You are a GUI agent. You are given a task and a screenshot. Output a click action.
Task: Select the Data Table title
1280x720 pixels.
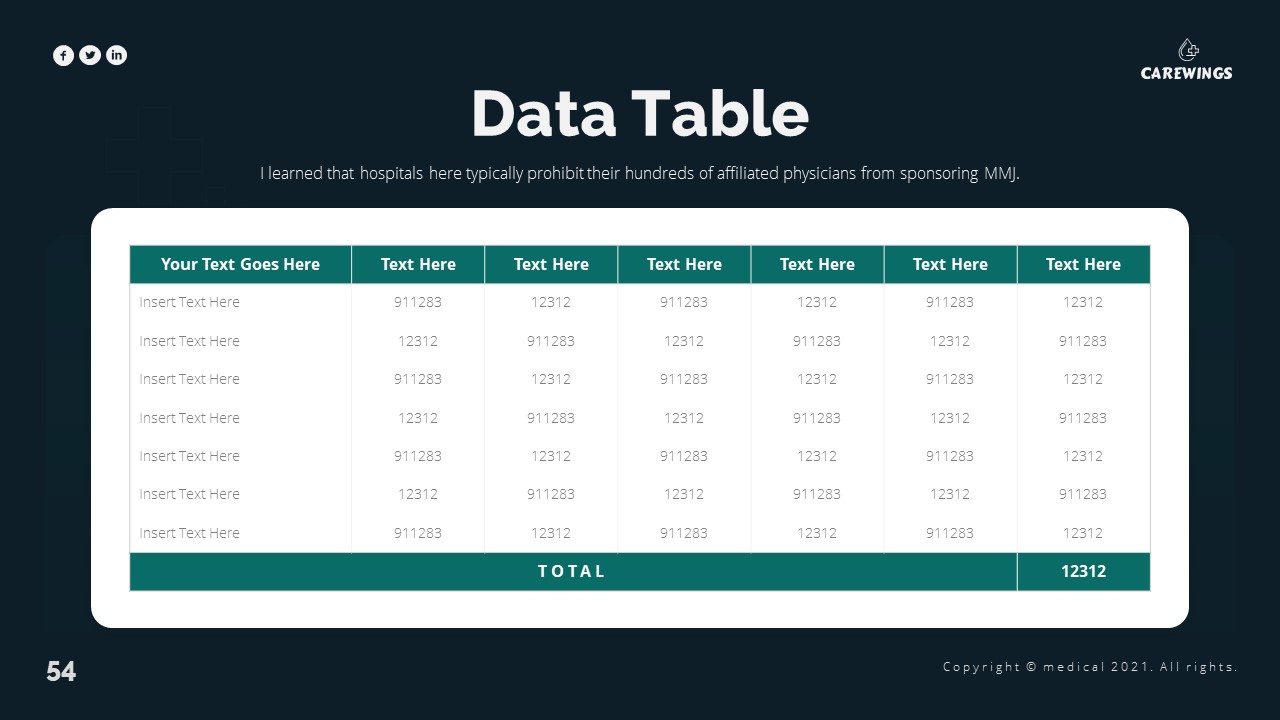[640, 113]
